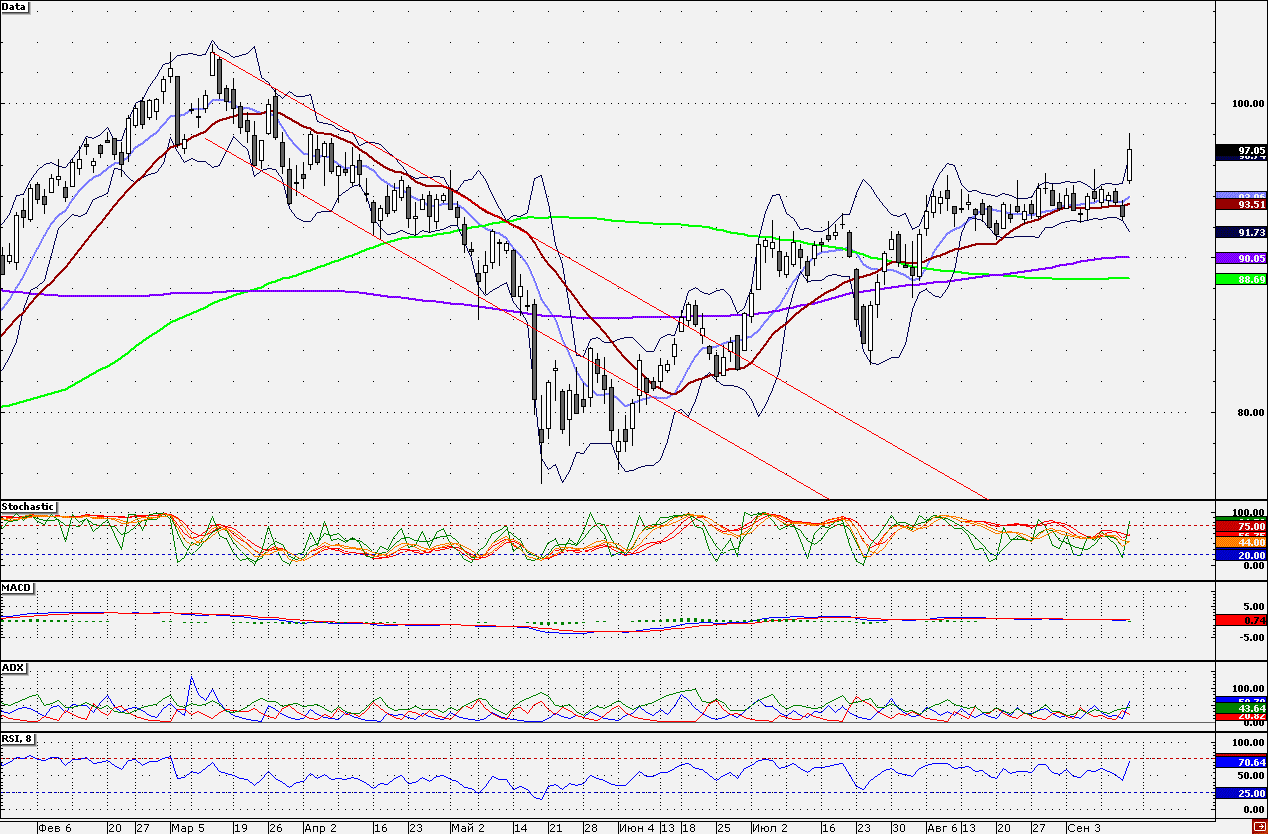Click the green 43.64 ADX value tag

pyautogui.click(x=1241, y=708)
